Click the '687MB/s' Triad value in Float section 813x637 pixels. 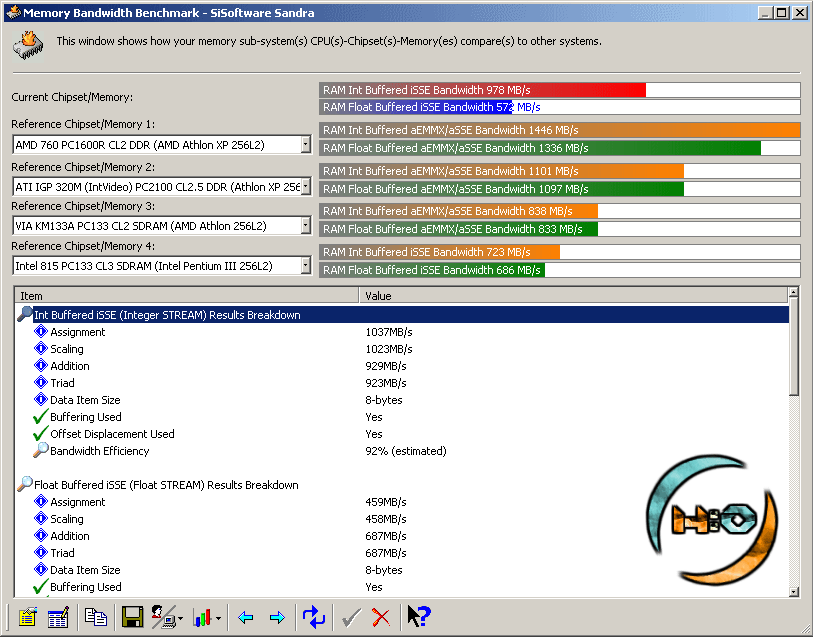click(x=386, y=553)
